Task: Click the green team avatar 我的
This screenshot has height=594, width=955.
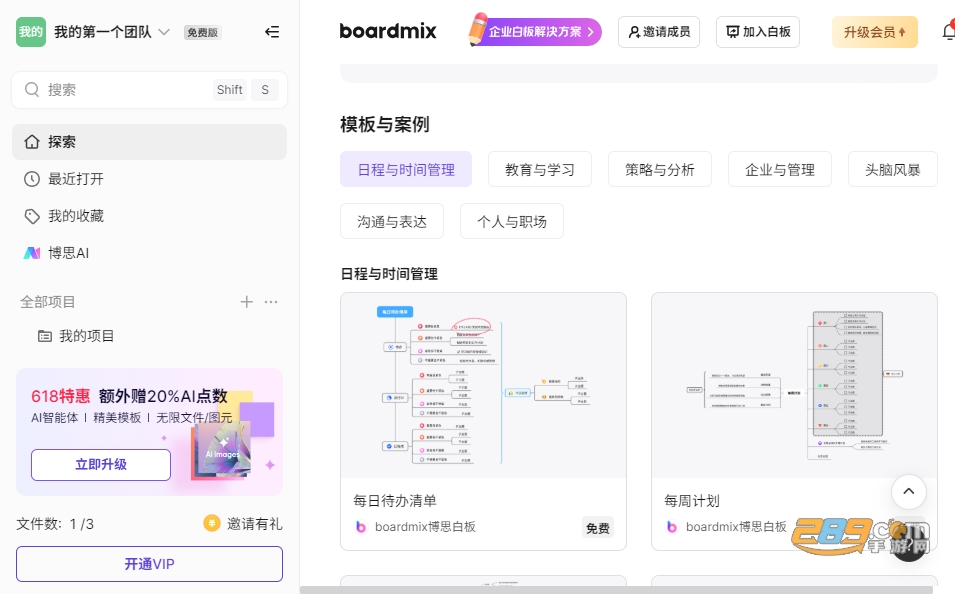Action: [30, 32]
